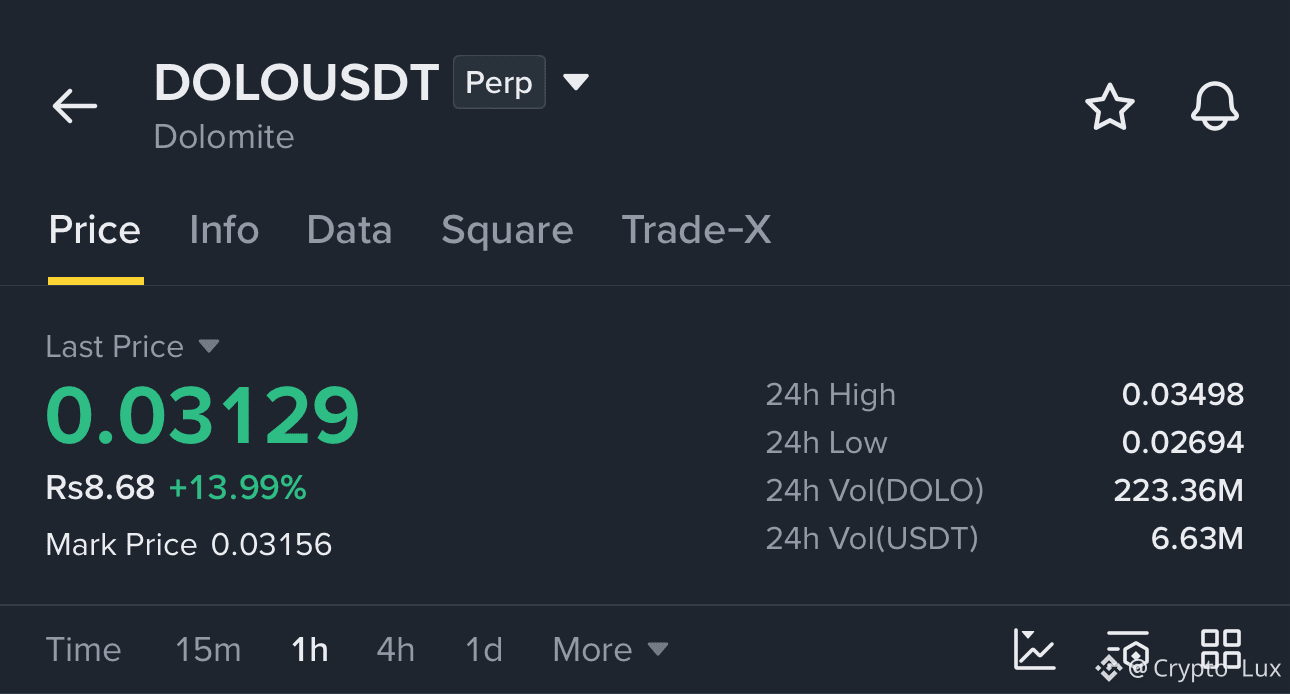Select the 15m chart interval

(x=208, y=650)
